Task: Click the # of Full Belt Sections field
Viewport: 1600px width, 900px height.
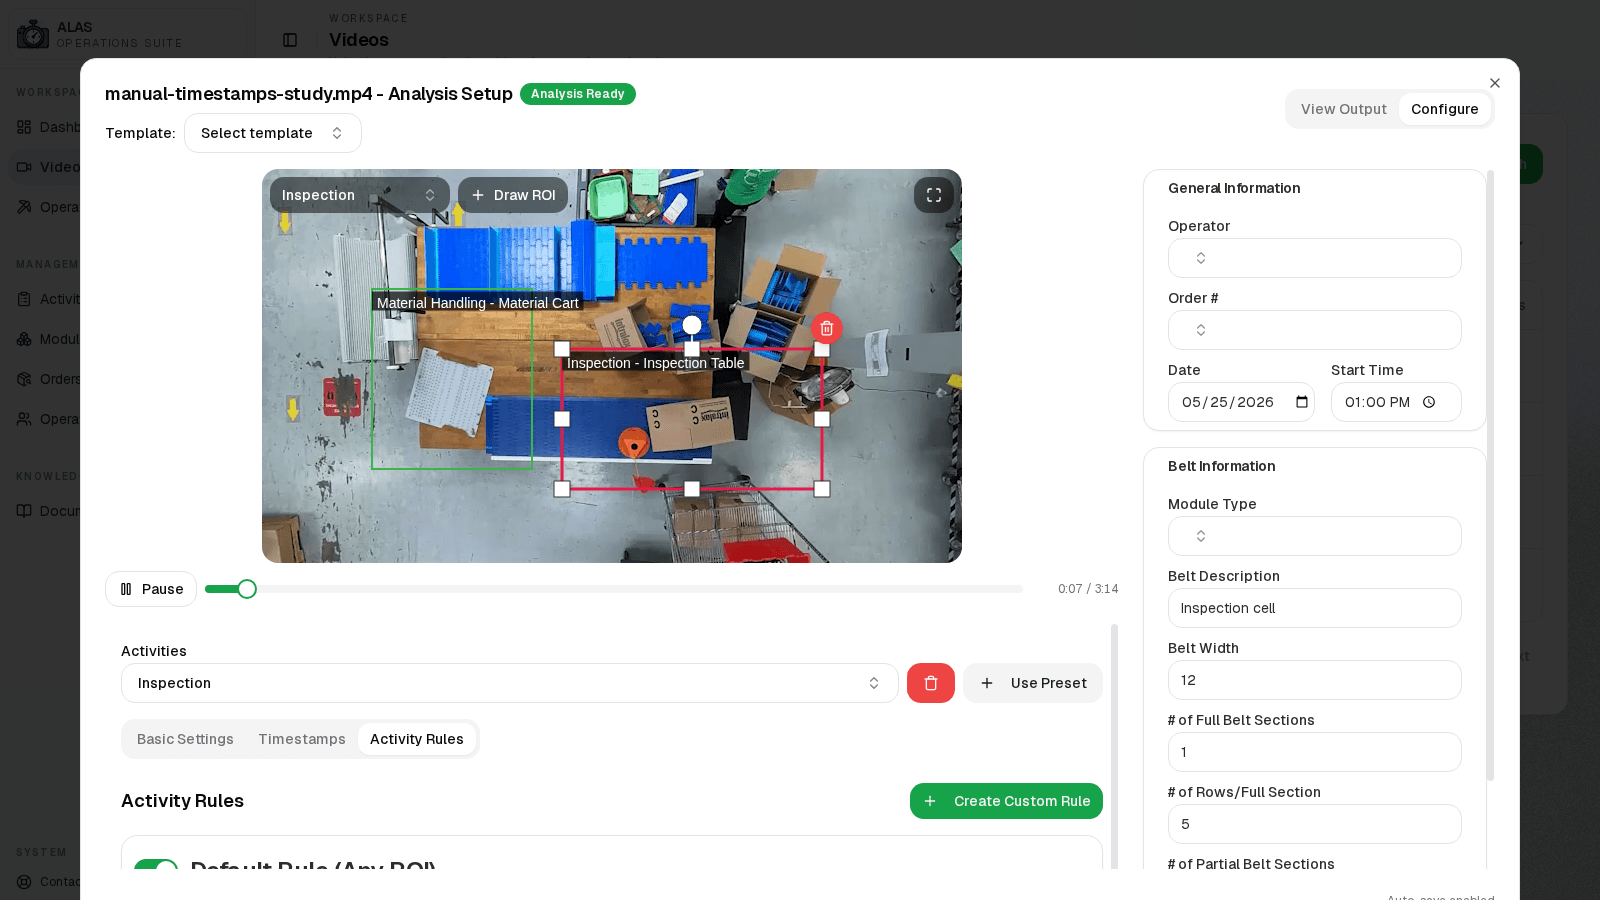Action: pyautogui.click(x=1315, y=752)
